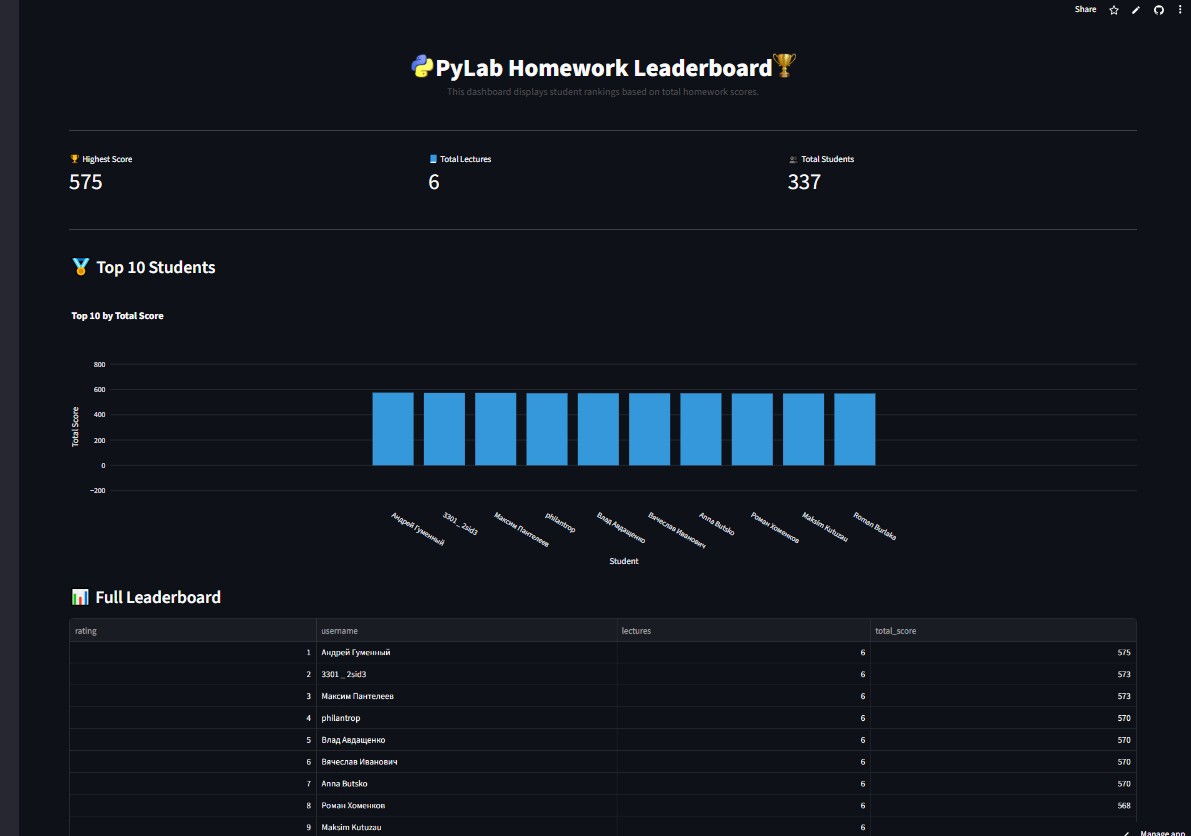Select username cell 'philantrop'
Image resolution: width=1191 pixels, height=836 pixels.
click(466, 718)
